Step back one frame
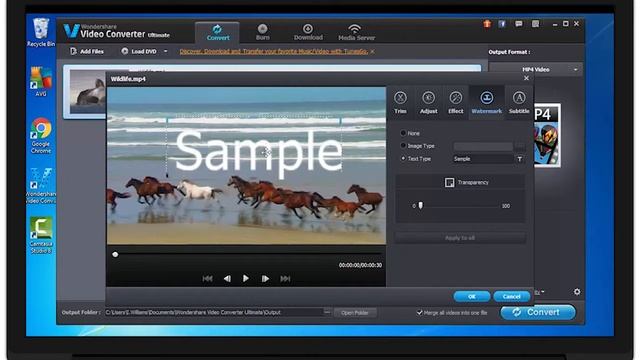Viewport: 640px width, 360px height. point(227,279)
